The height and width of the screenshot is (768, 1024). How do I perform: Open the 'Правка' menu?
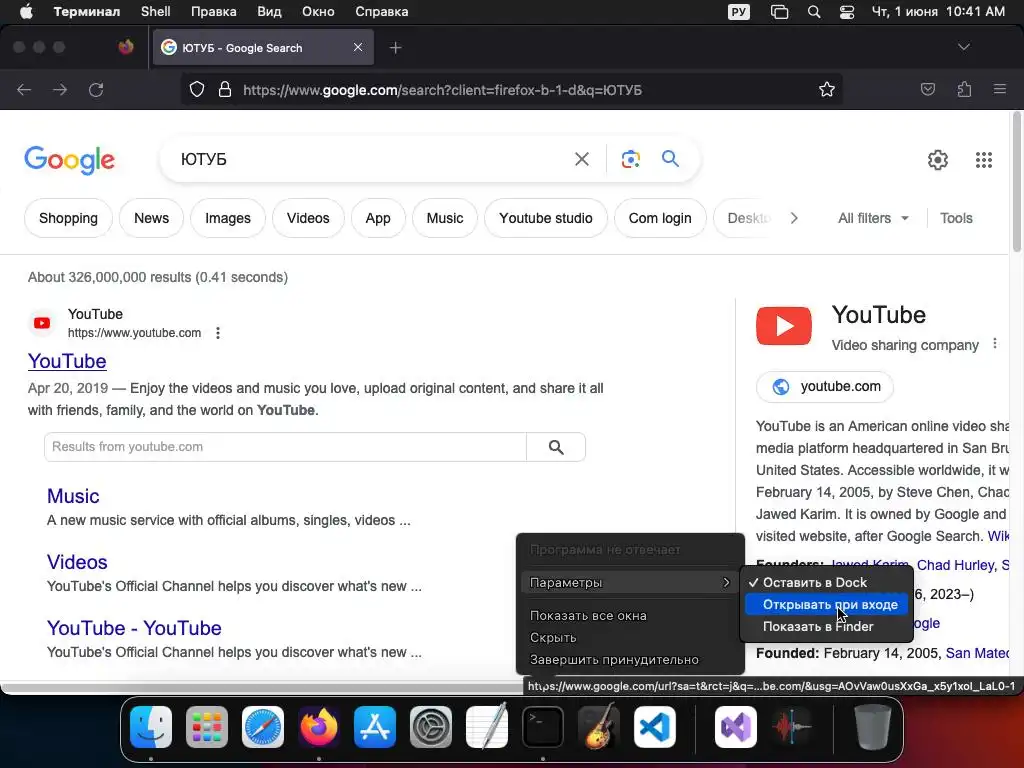(214, 12)
